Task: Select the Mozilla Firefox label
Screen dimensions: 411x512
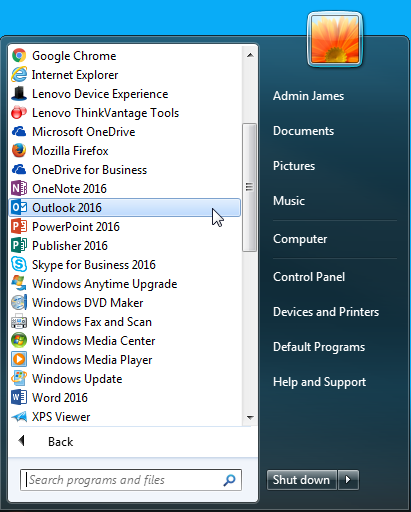Action: (x=70, y=151)
